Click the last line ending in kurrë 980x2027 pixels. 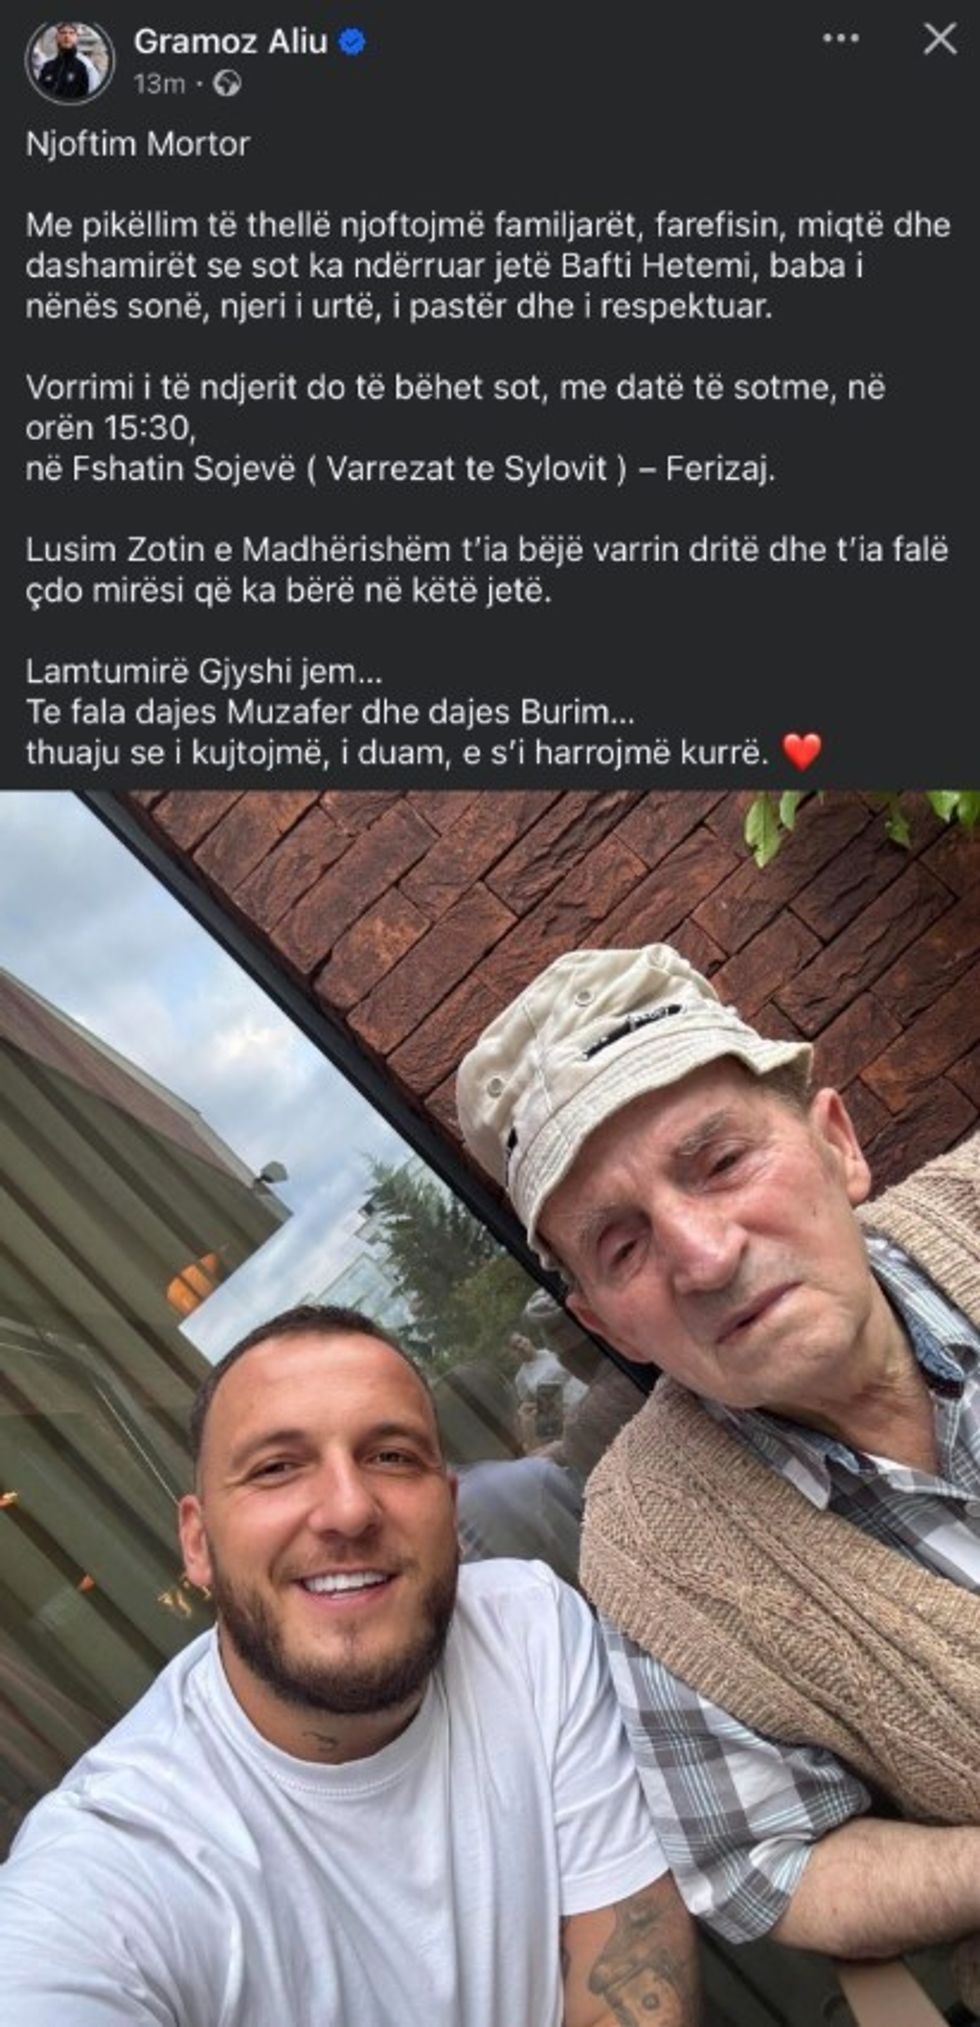pos(397,753)
